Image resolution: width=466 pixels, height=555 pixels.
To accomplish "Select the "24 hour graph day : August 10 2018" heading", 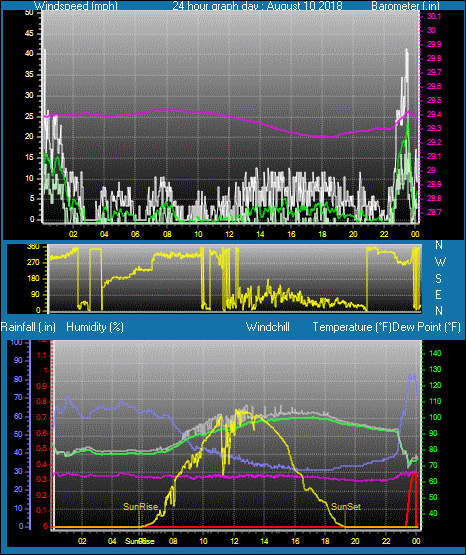I will tap(258, 6).
